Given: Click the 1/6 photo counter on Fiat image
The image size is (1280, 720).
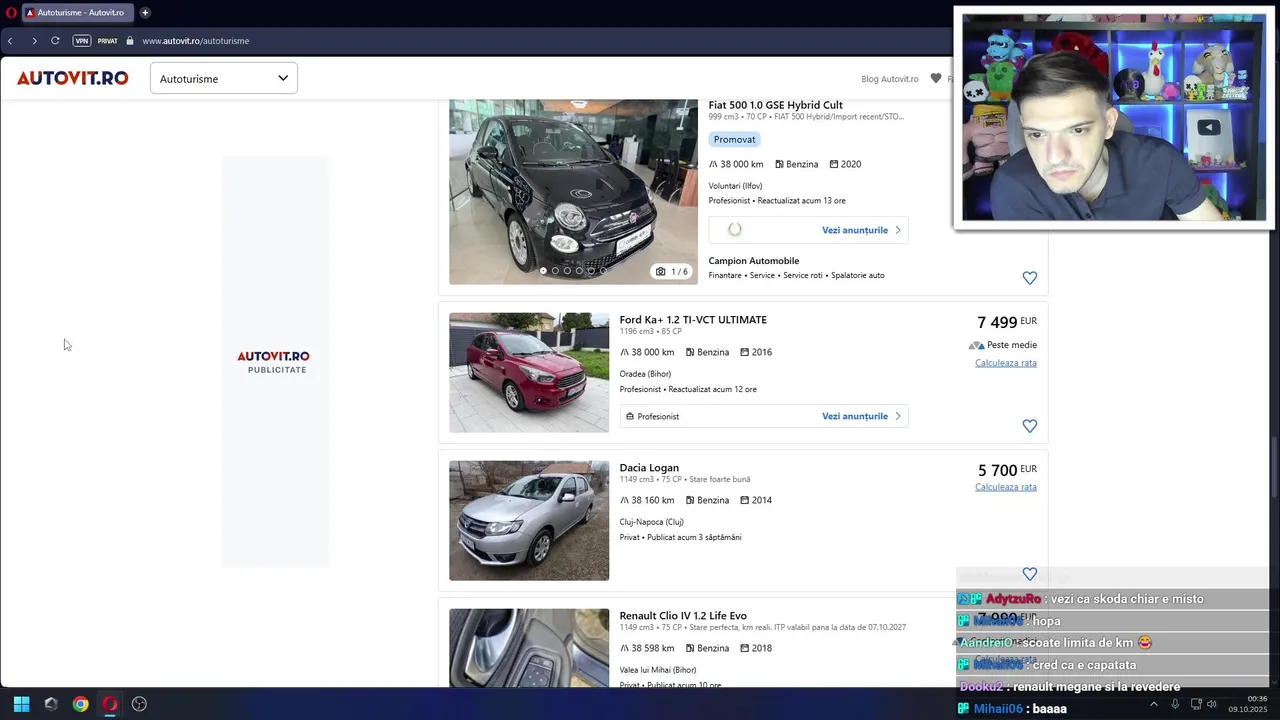Looking at the screenshot, I should click(x=671, y=271).
